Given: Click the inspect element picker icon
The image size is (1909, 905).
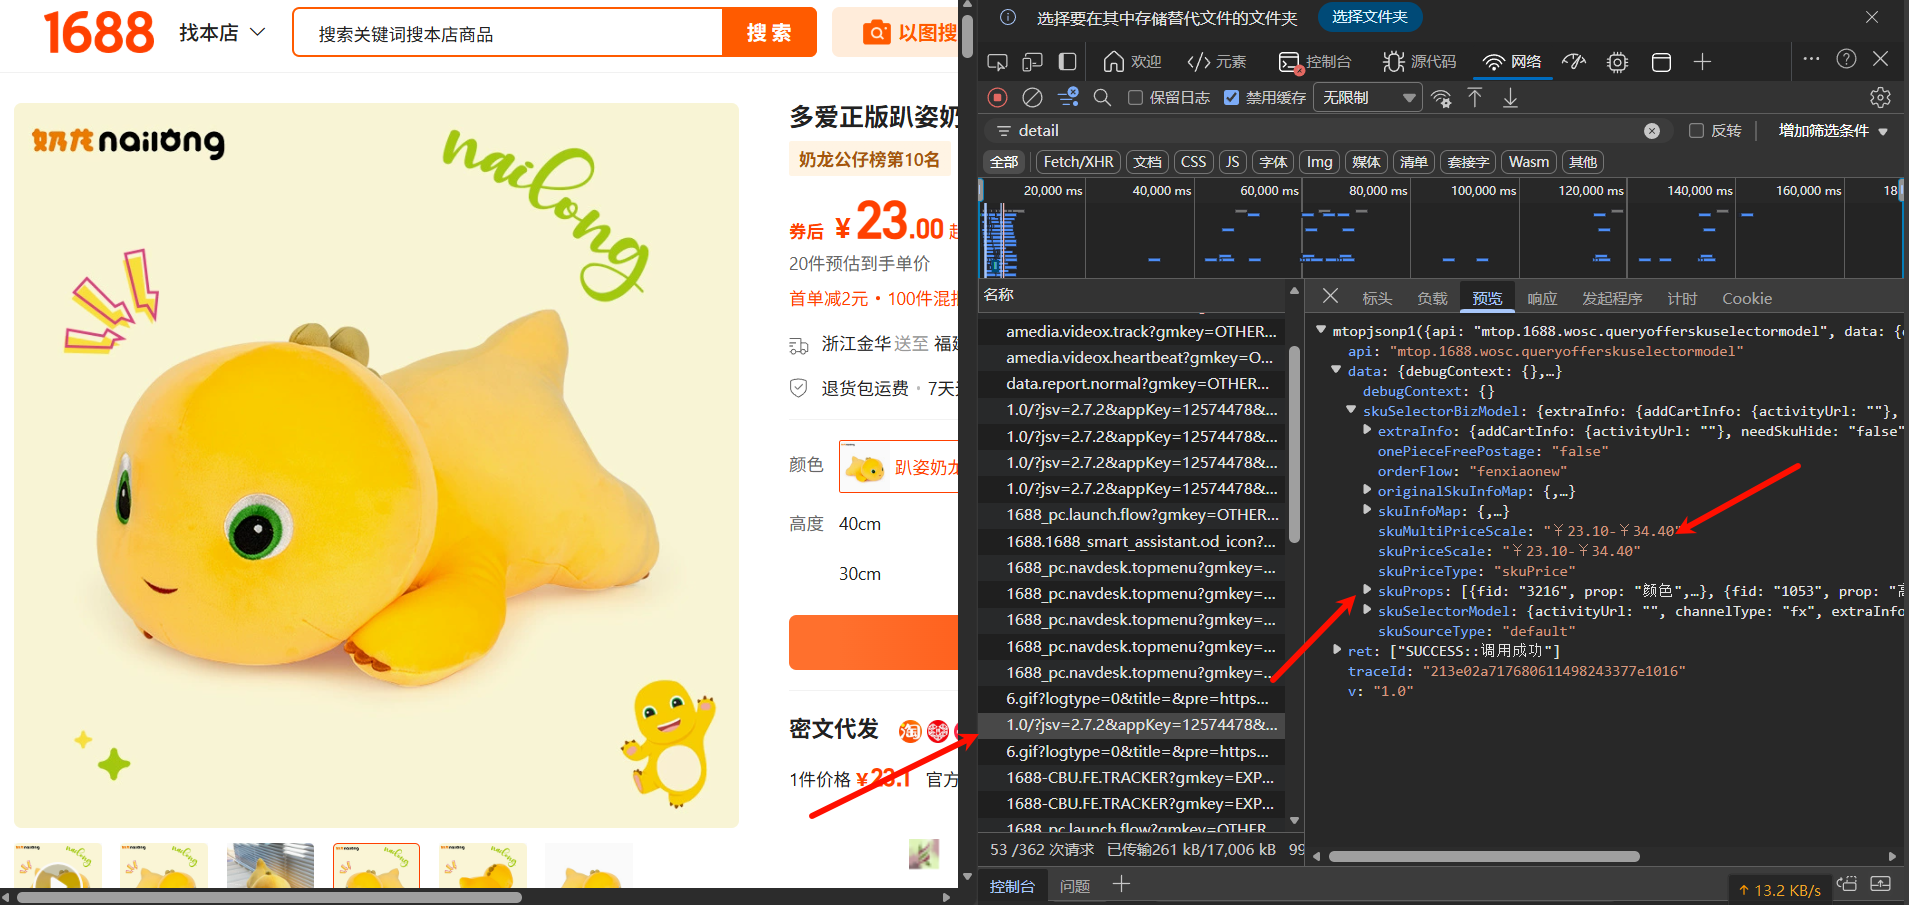Looking at the screenshot, I should 997,62.
